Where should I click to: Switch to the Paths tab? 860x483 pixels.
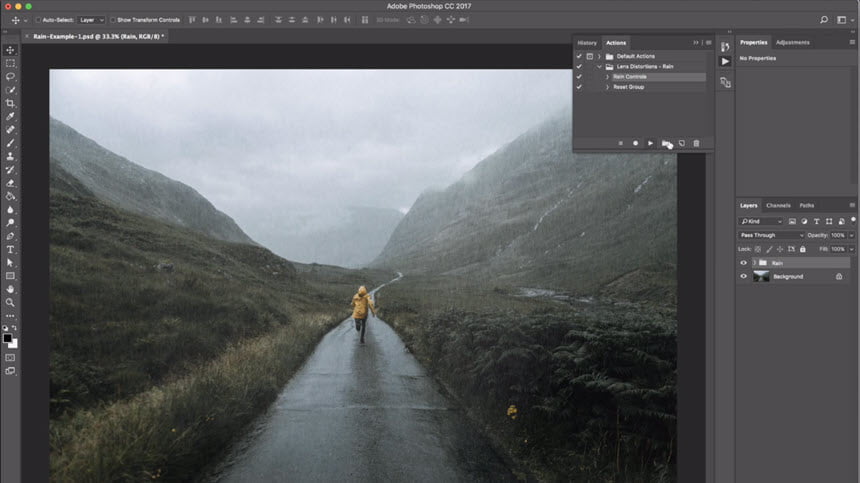(x=807, y=206)
